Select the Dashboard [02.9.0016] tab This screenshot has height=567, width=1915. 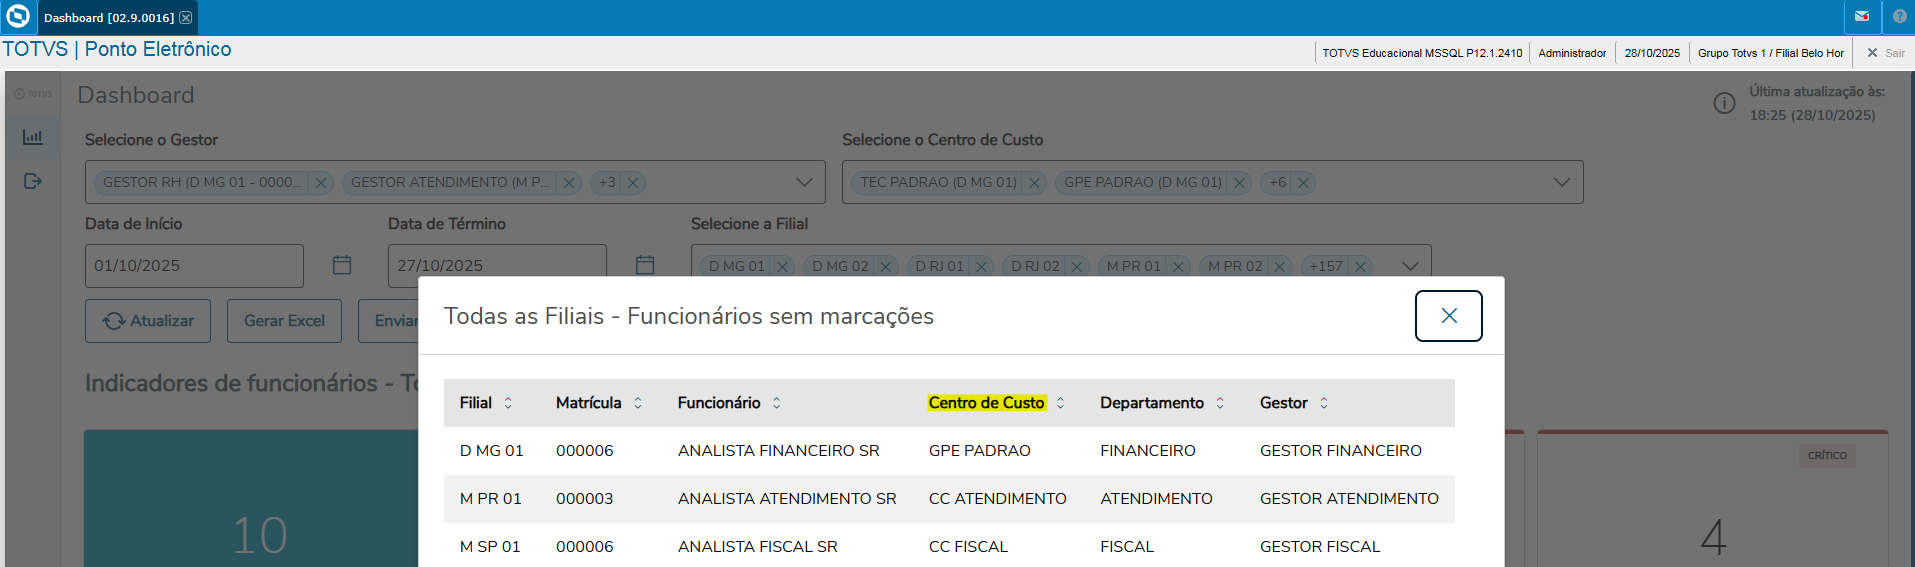click(x=108, y=18)
